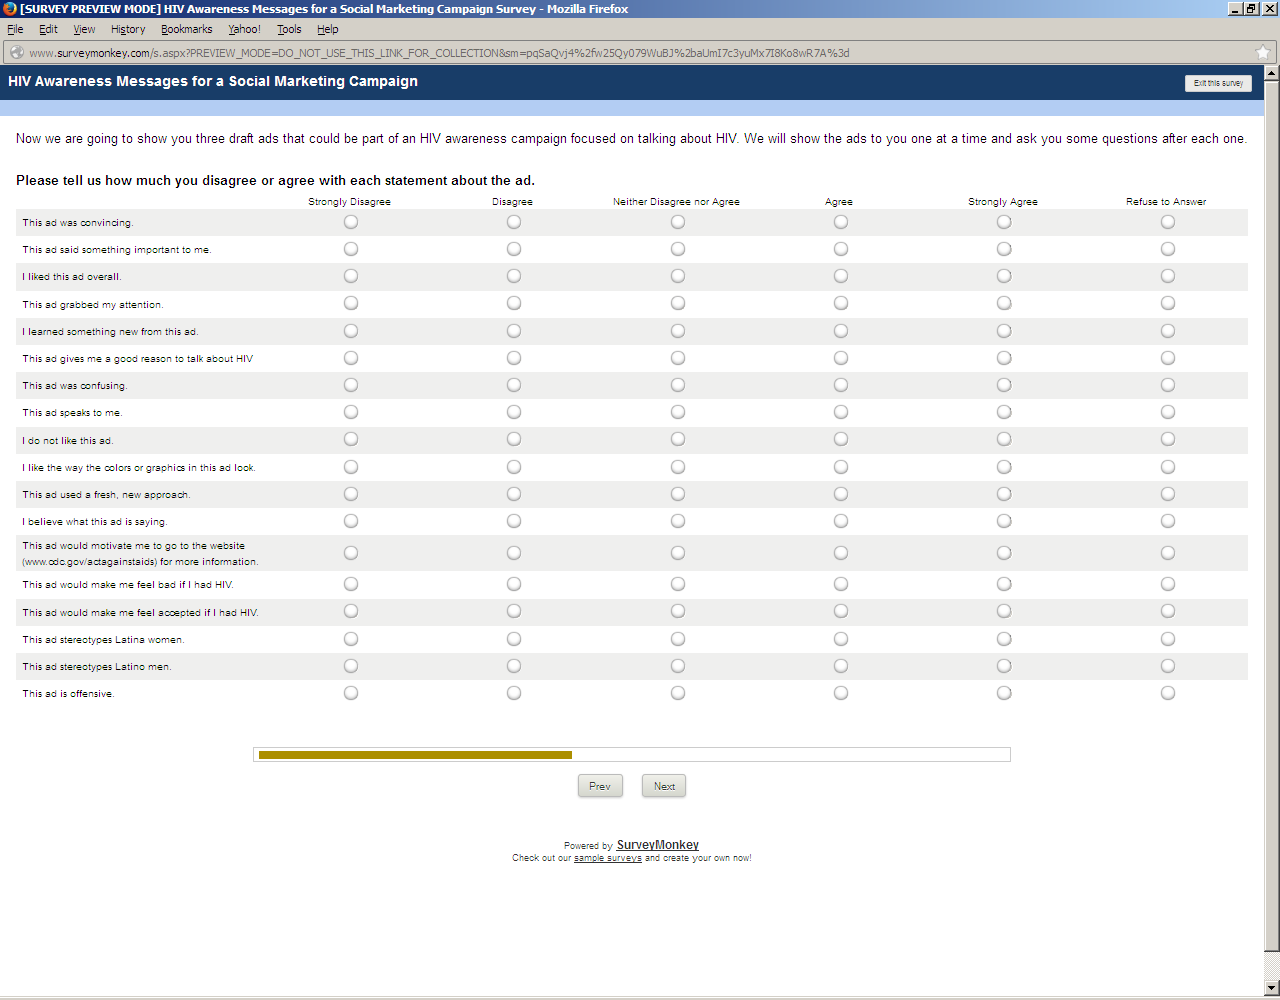Image resolution: width=1280 pixels, height=1000 pixels.
Task: Click the Next button
Action: [664, 786]
